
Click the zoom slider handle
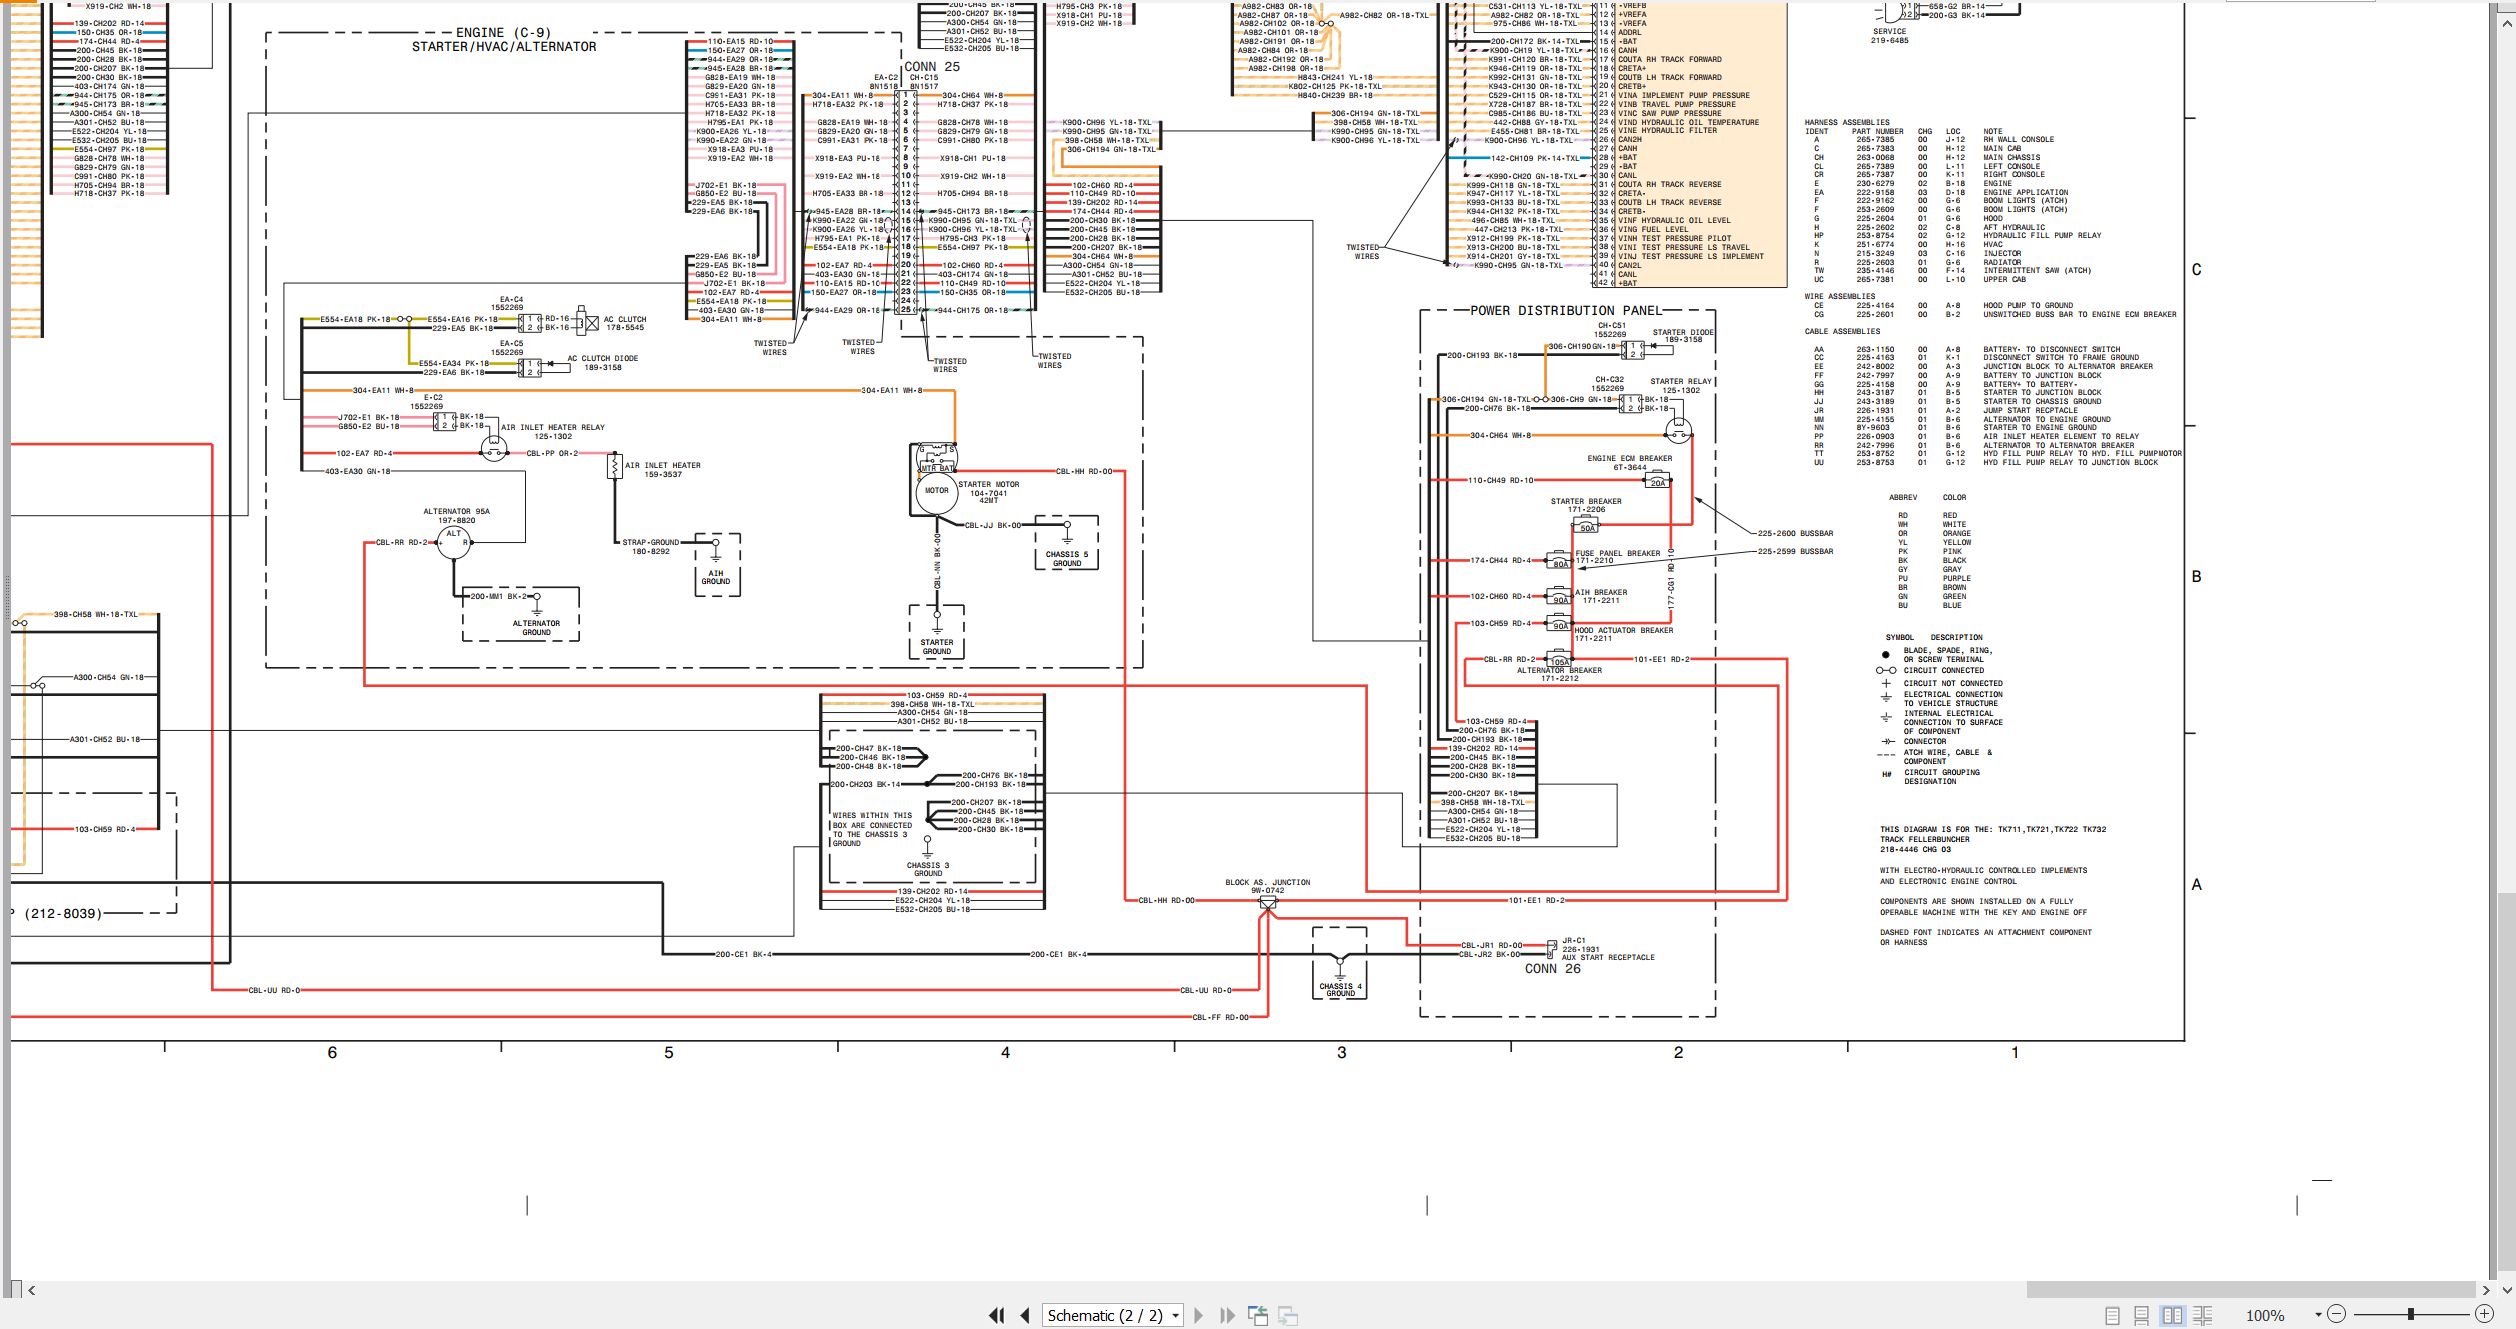[2411, 1314]
